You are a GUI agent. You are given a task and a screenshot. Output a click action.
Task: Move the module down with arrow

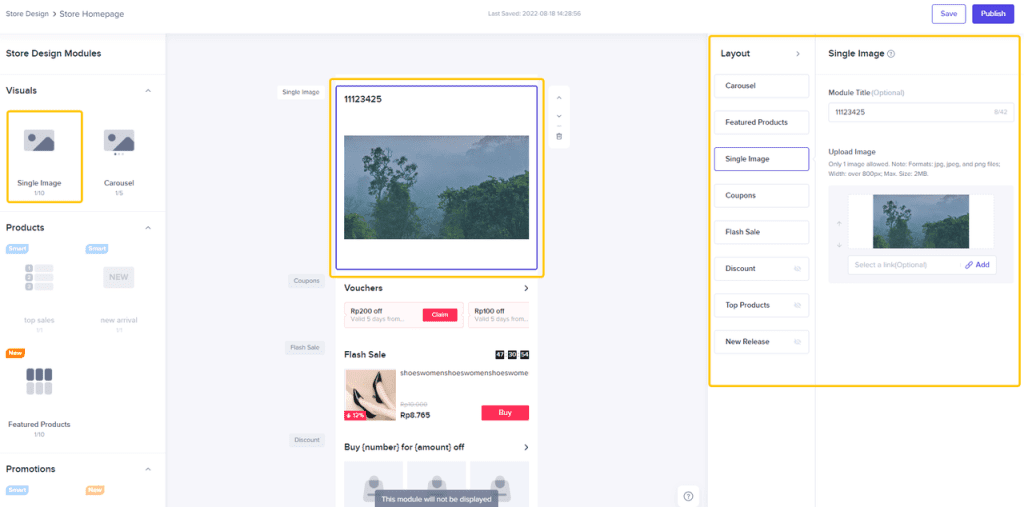tap(558, 116)
